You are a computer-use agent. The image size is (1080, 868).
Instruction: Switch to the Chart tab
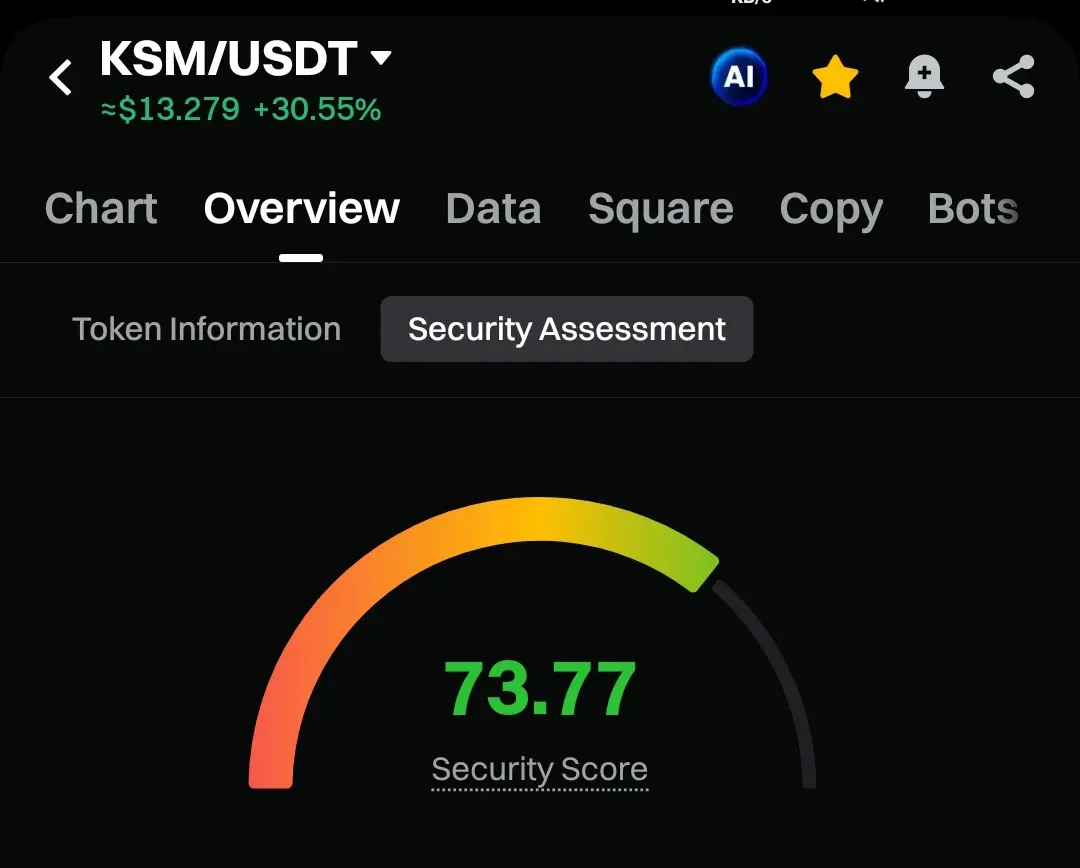101,208
